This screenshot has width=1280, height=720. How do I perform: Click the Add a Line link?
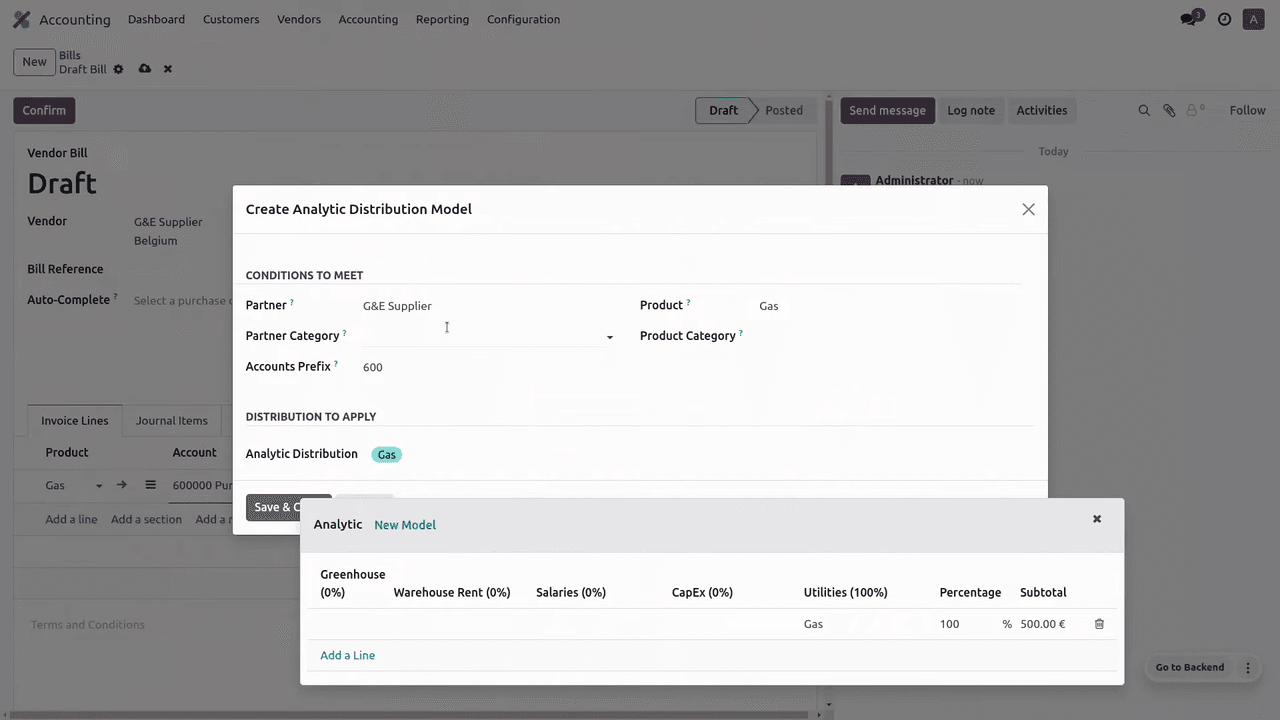pyautogui.click(x=347, y=655)
